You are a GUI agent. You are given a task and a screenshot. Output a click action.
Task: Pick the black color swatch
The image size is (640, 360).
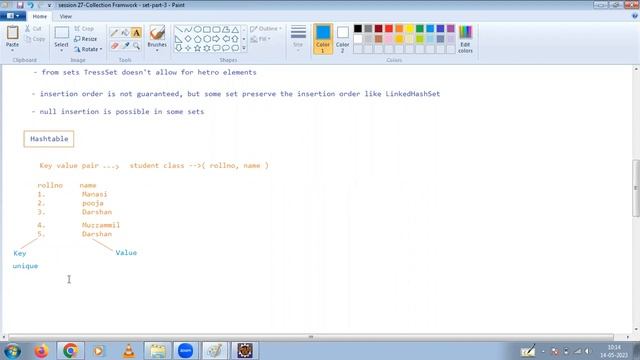[x=358, y=28]
